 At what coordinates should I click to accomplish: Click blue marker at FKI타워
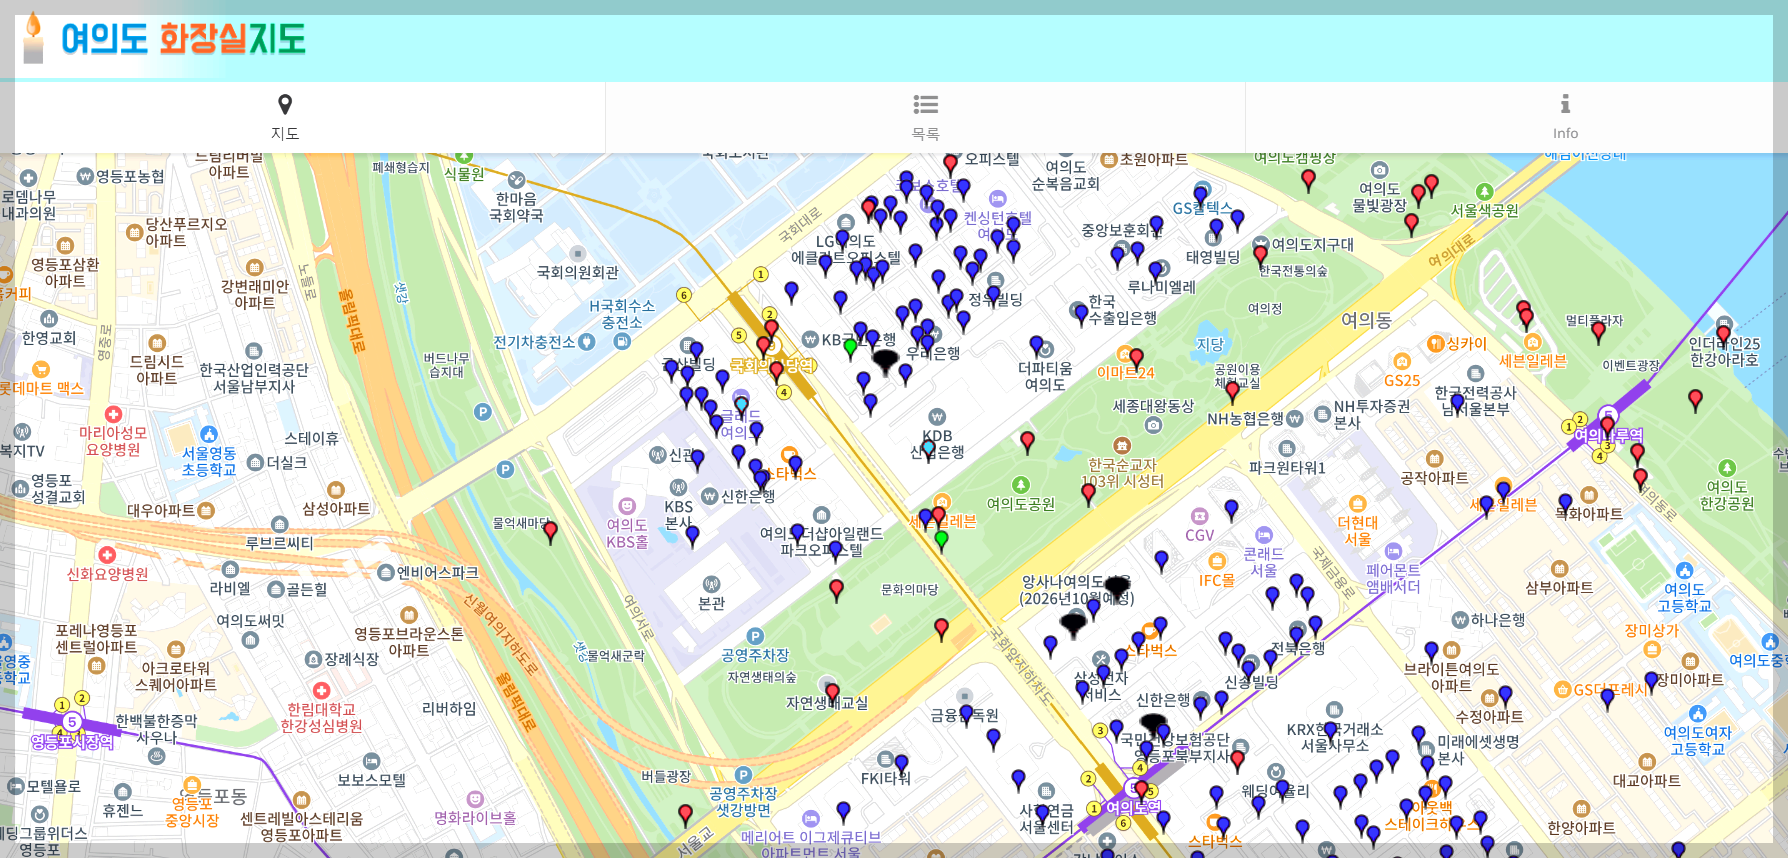coord(901,765)
